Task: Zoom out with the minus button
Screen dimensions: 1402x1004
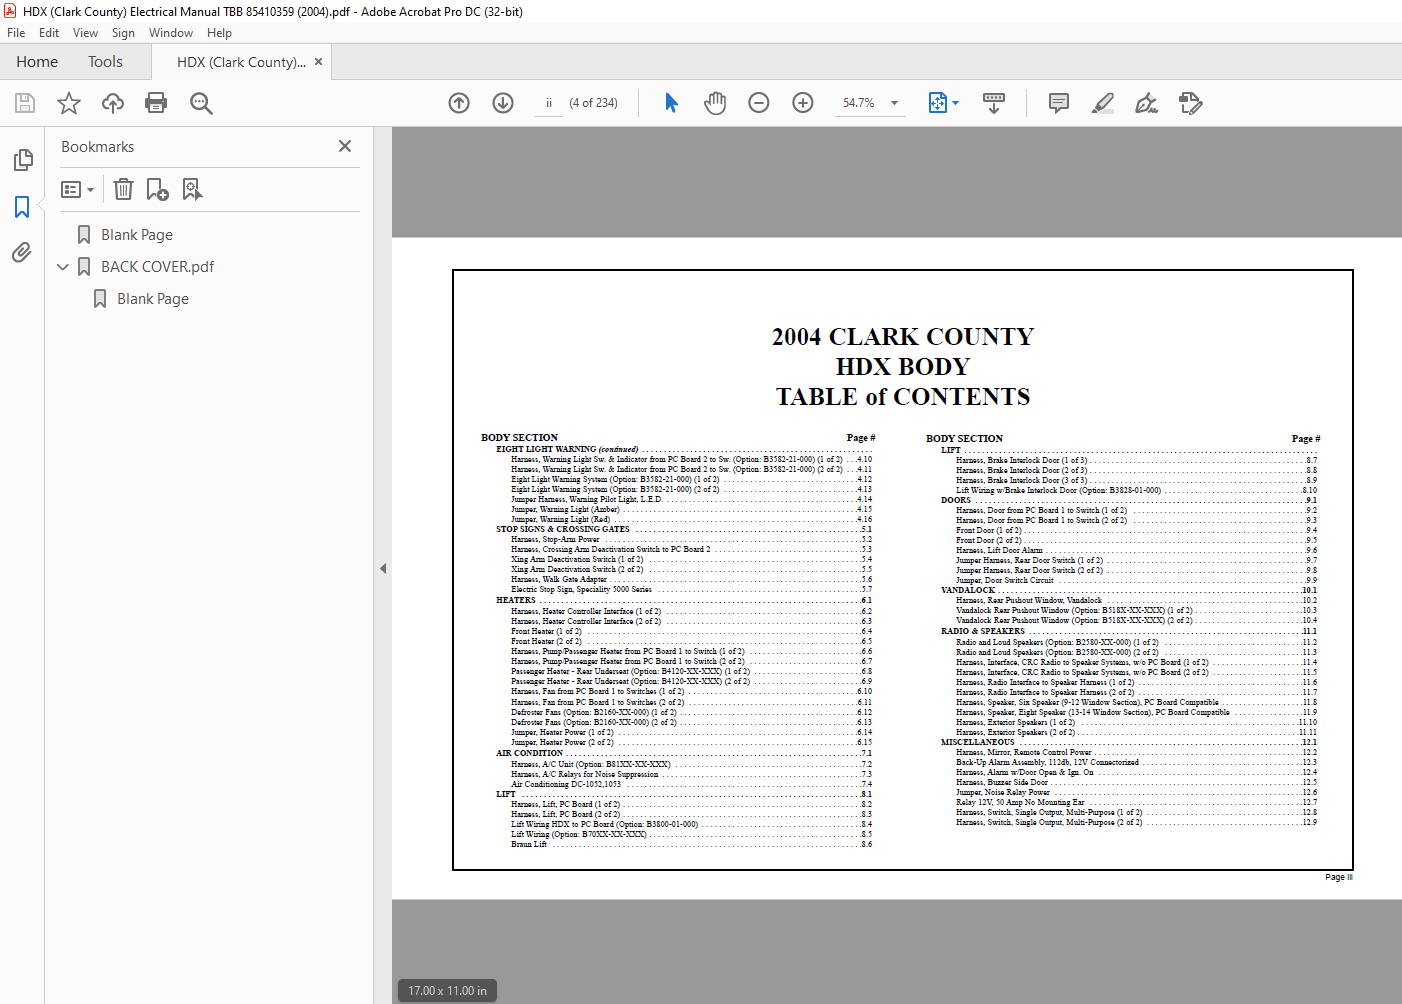Action: [759, 103]
